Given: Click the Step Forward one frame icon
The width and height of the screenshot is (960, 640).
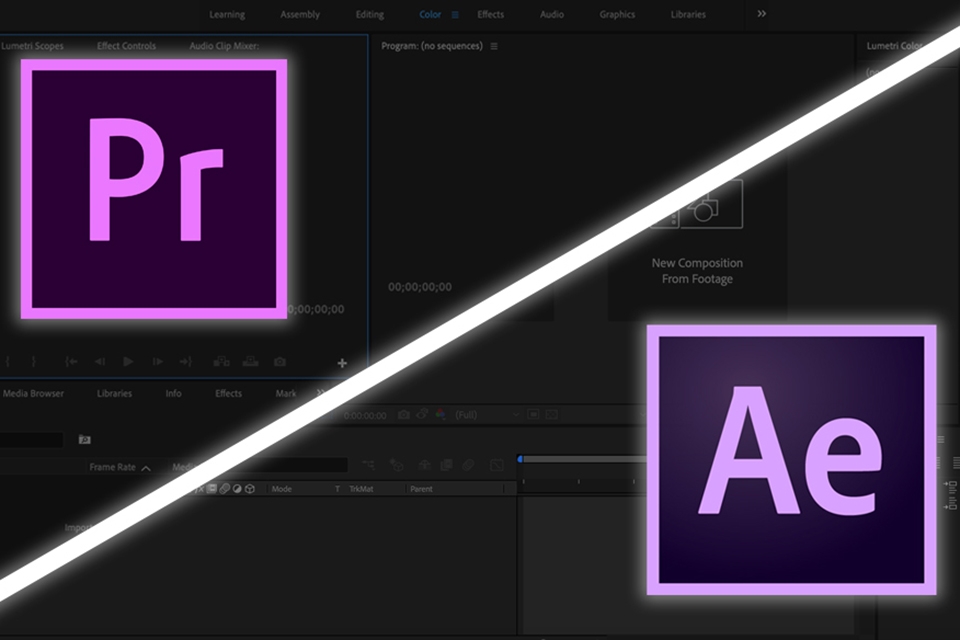Looking at the screenshot, I should click(157, 362).
